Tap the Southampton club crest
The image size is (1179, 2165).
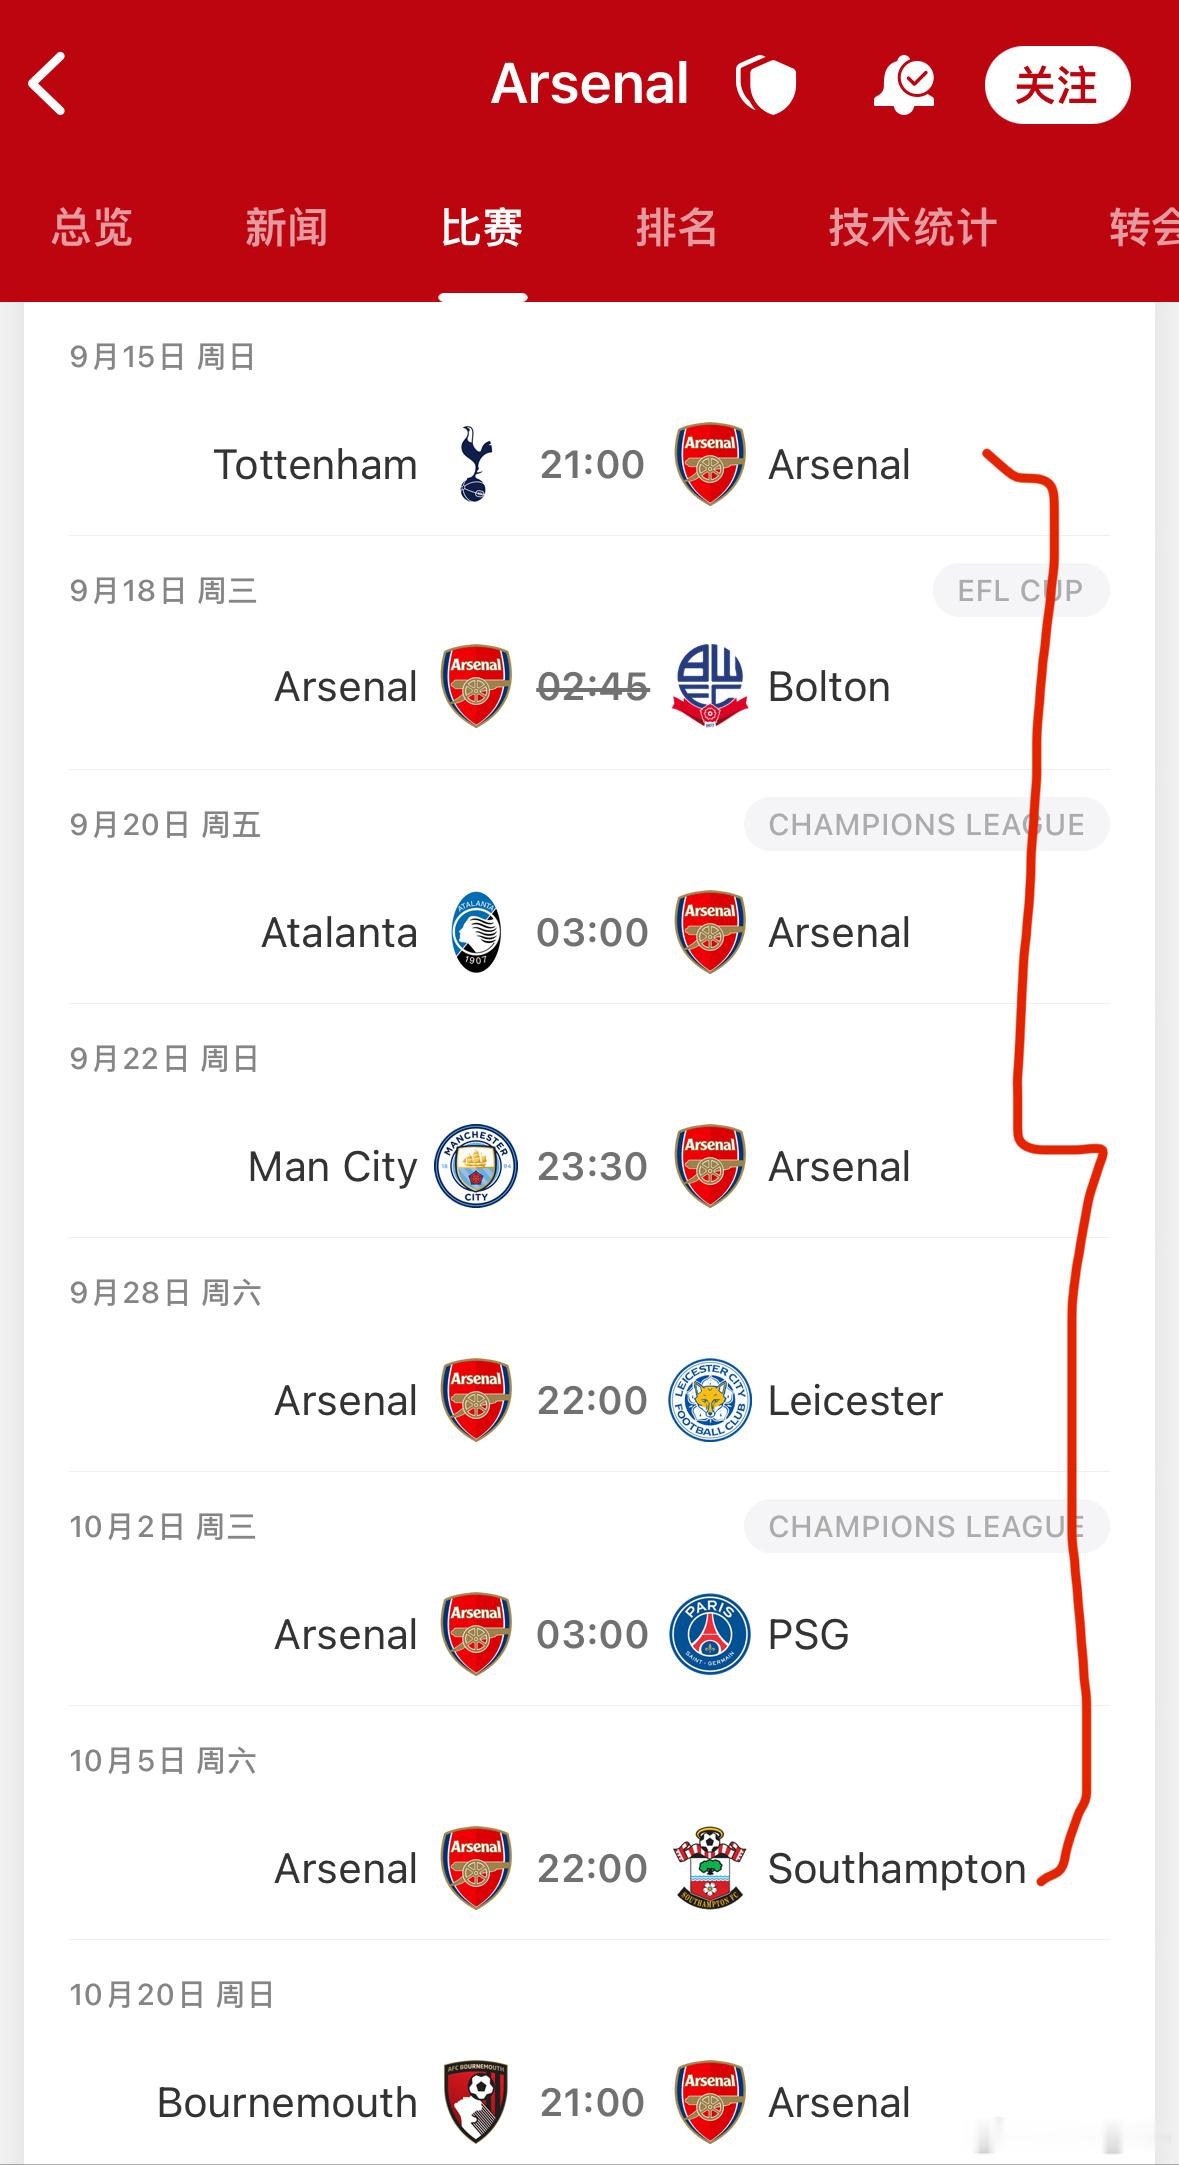point(710,1868)
